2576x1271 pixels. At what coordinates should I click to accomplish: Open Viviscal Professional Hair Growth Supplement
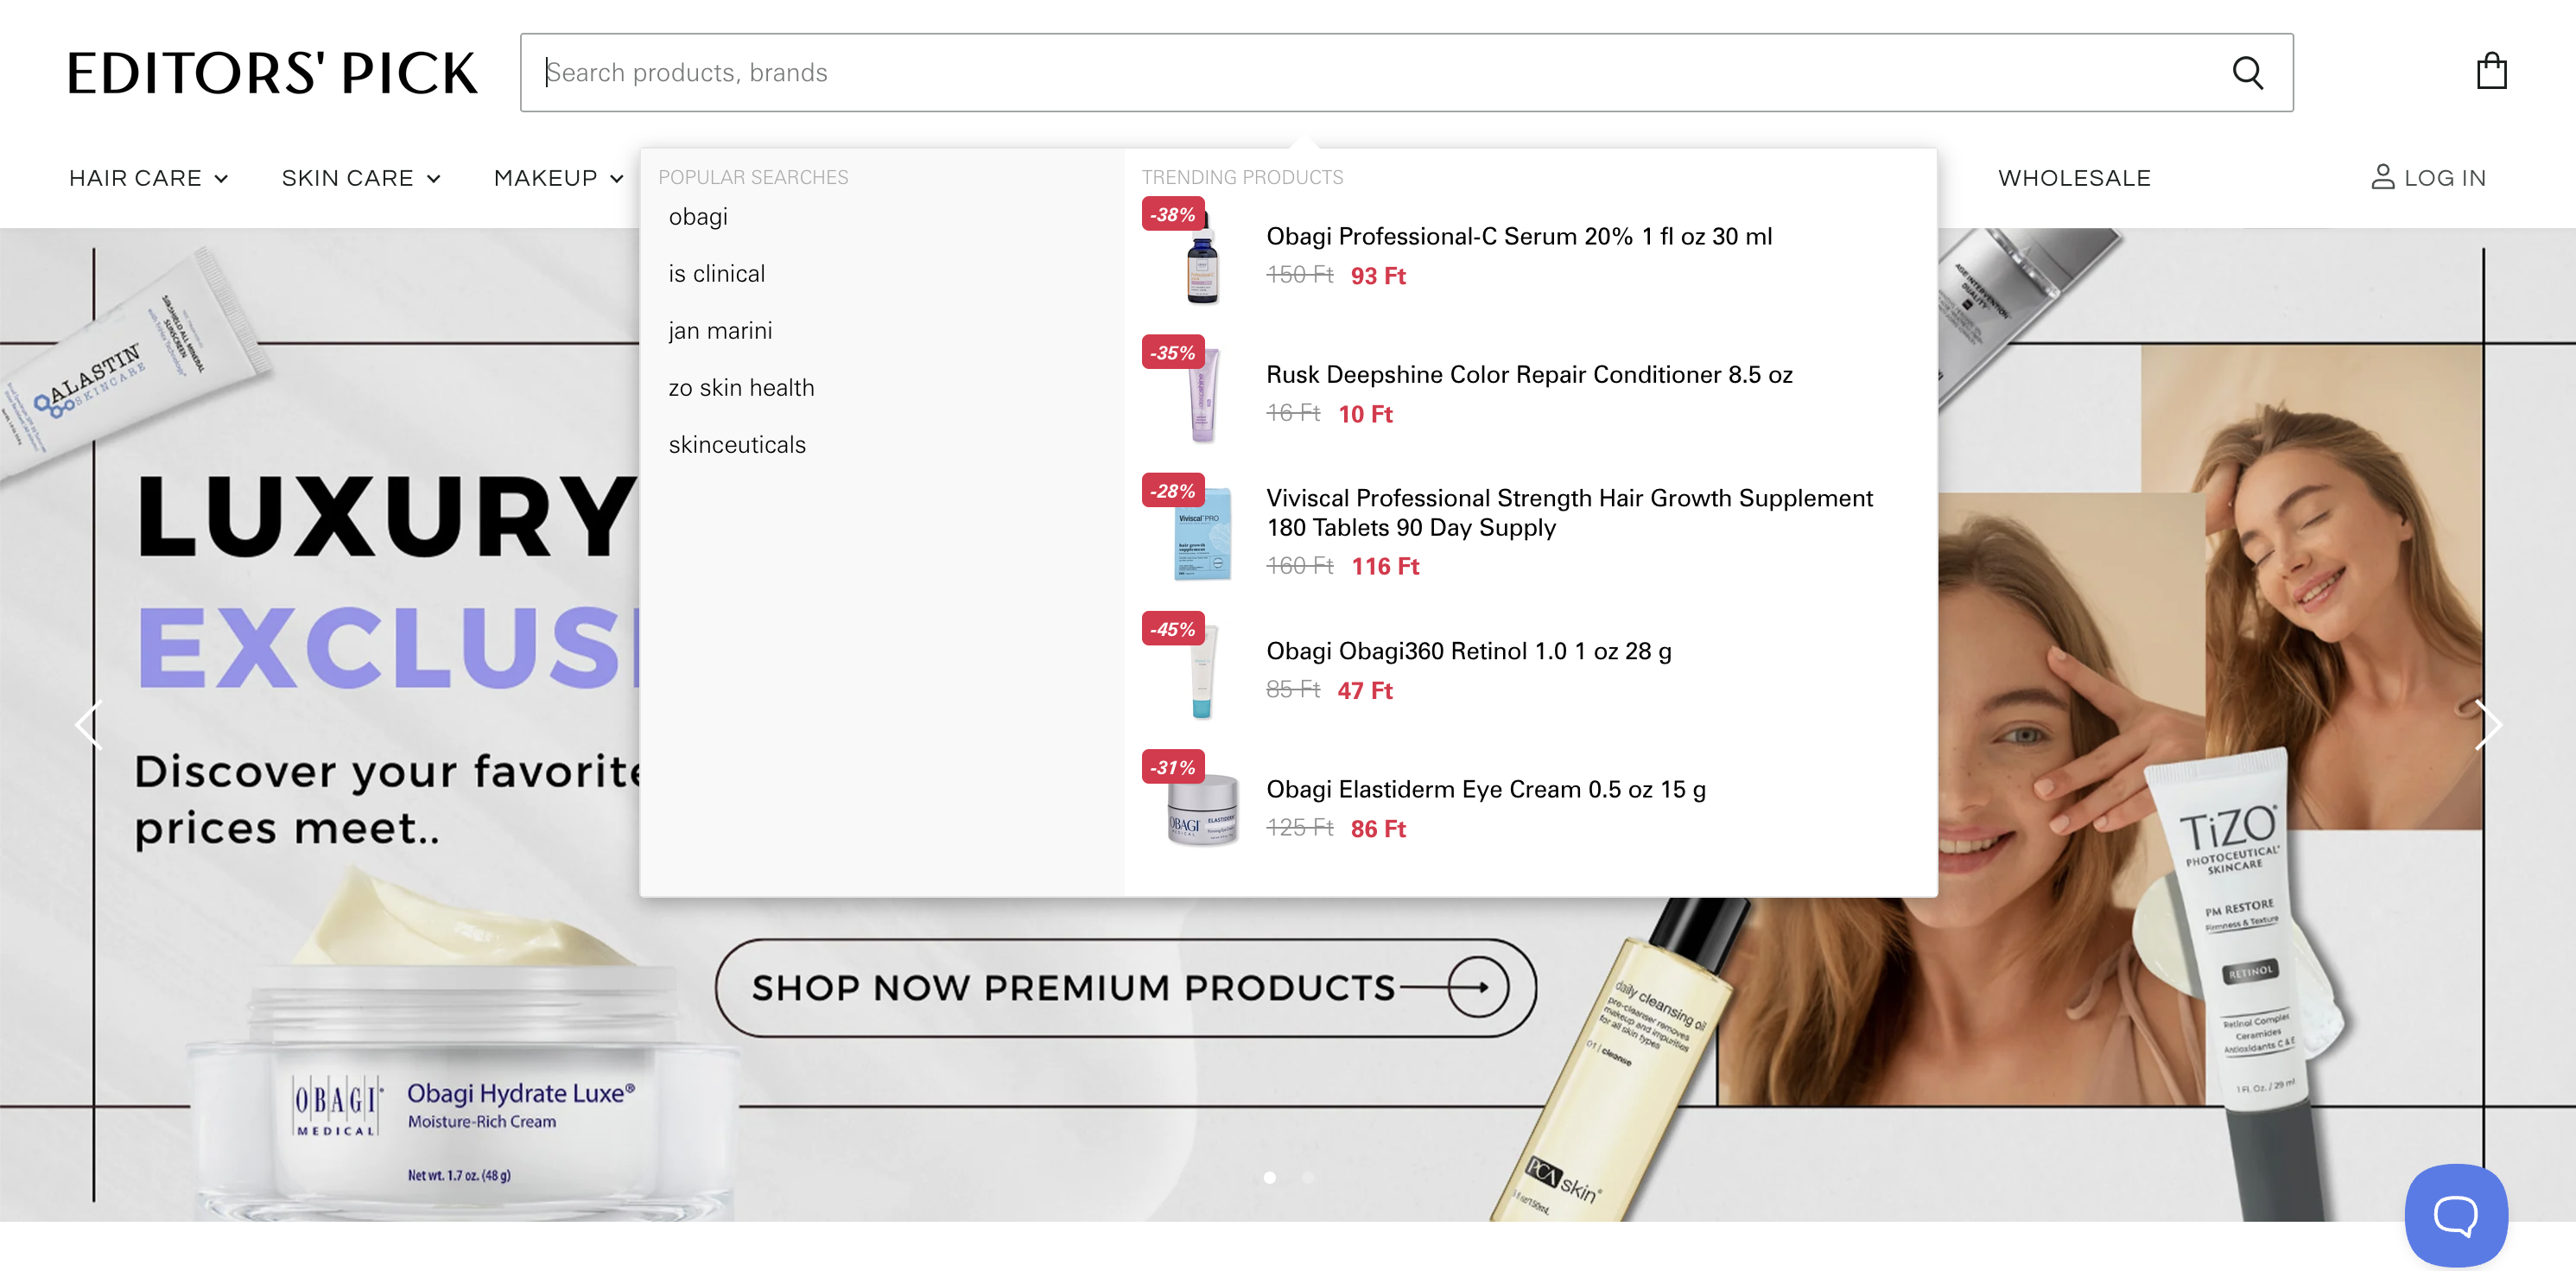pos(1569,512)
